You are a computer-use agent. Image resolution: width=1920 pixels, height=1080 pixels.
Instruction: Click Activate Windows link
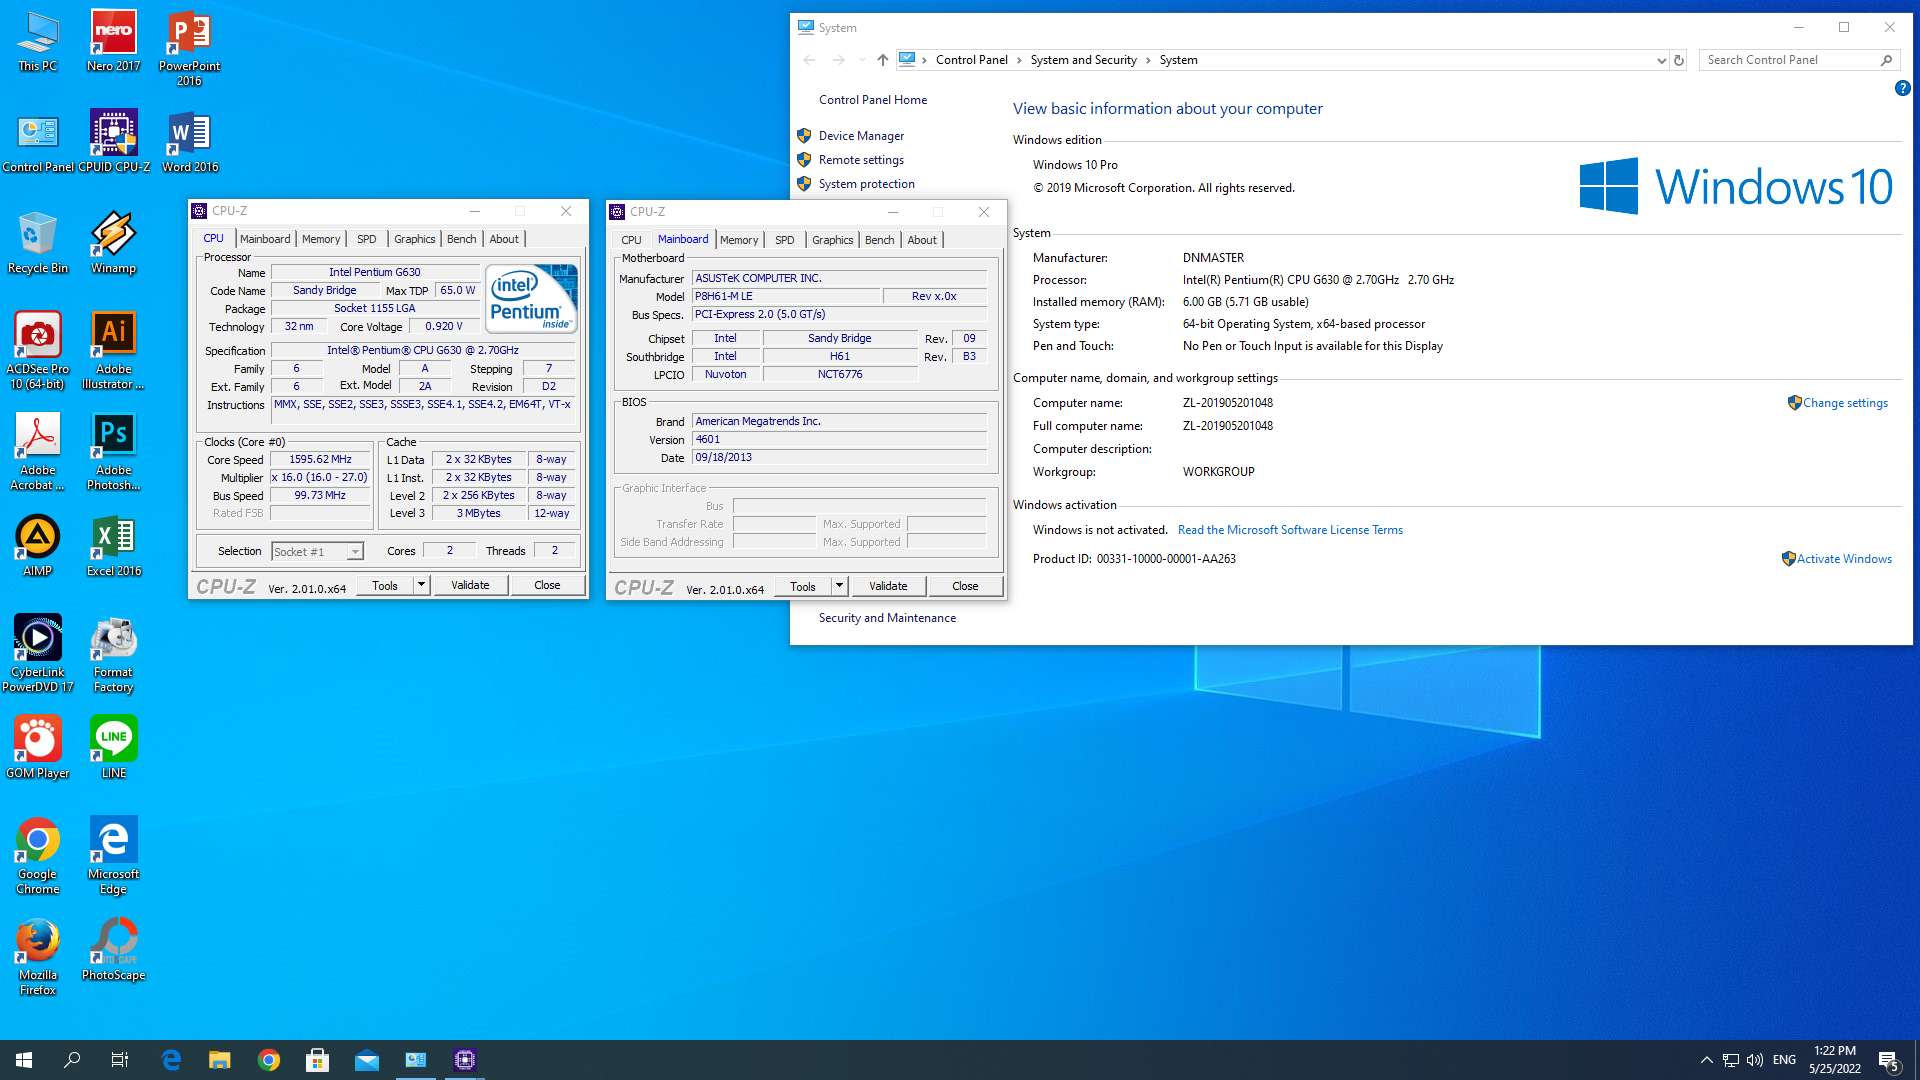point(1844,559)
